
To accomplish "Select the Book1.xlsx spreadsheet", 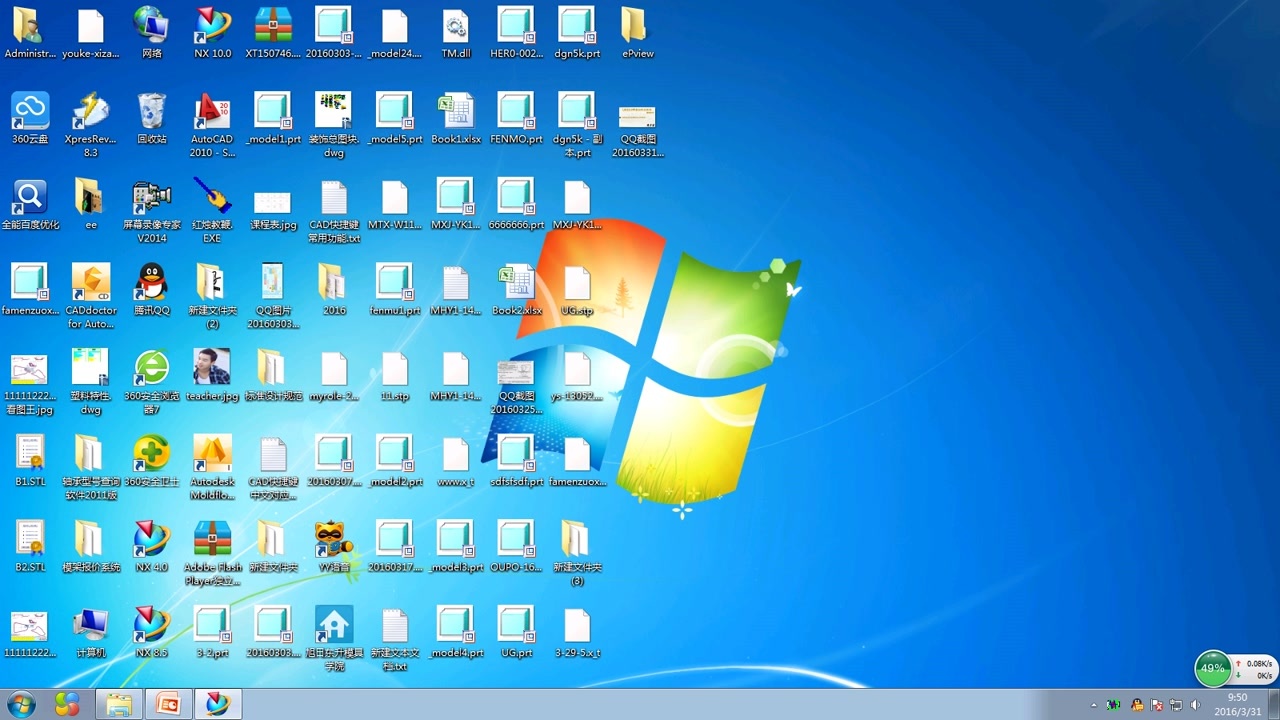I will (x=456, y=118).
